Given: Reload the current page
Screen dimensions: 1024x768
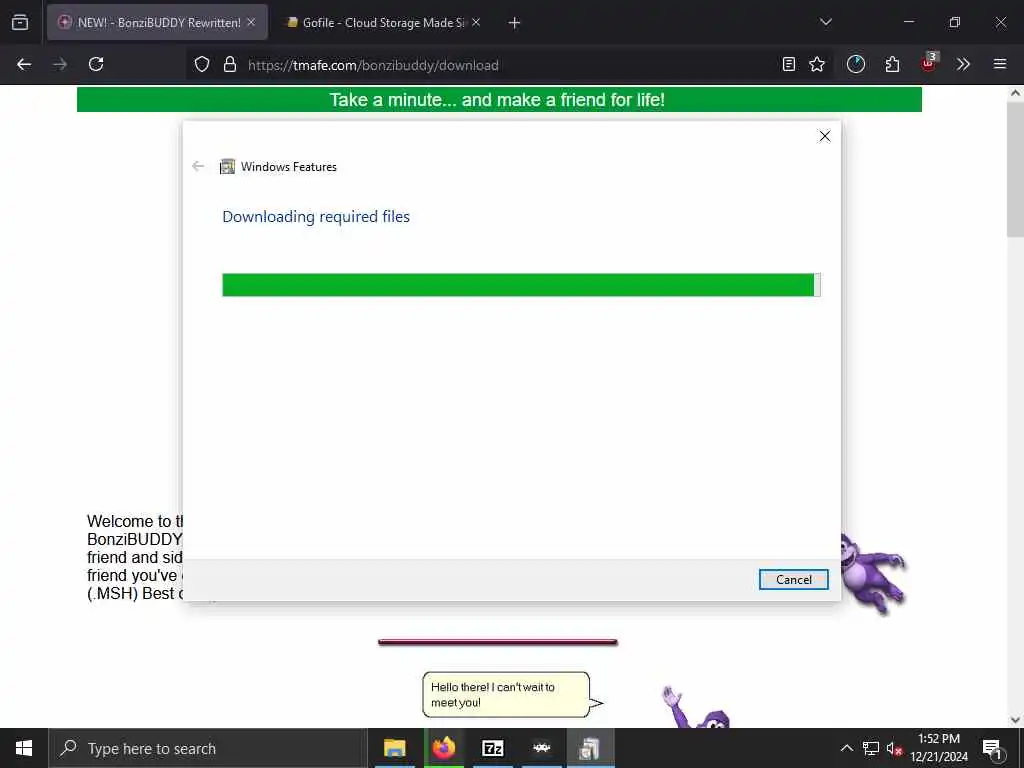Looking at the screenshot, I should point(96,64).
